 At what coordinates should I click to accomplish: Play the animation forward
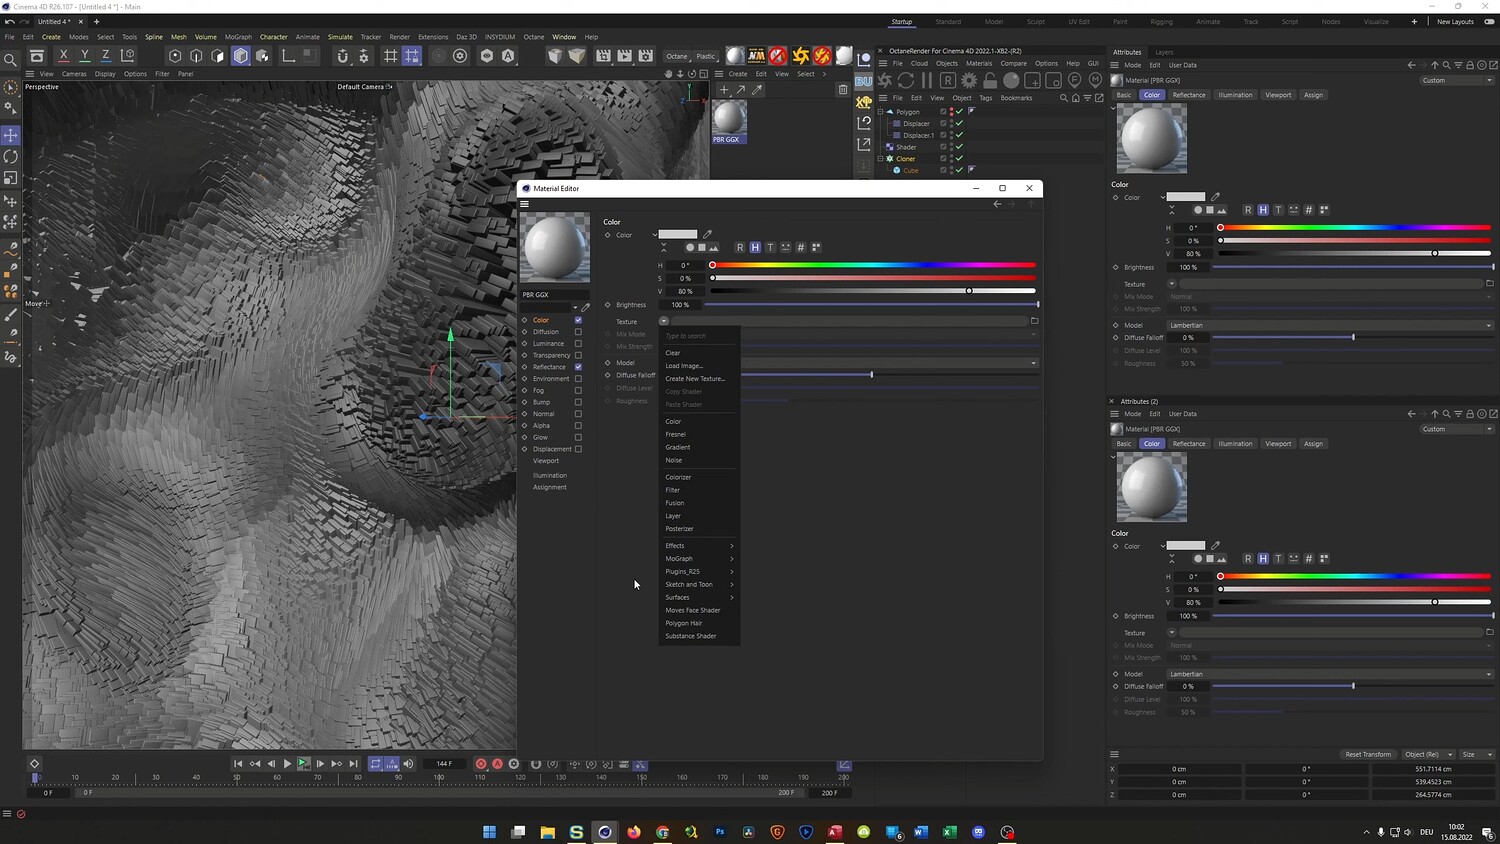click(x=287, y=764)
